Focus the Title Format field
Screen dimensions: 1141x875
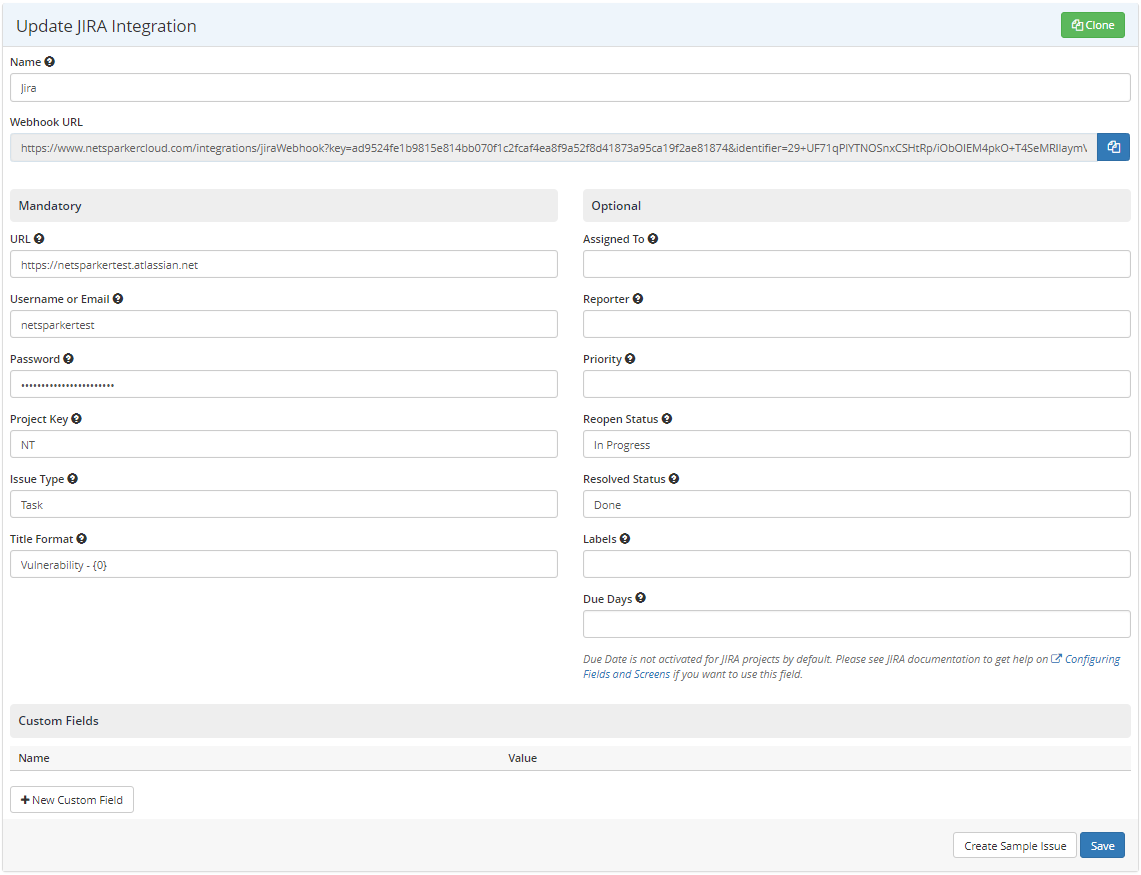point(284,564)
